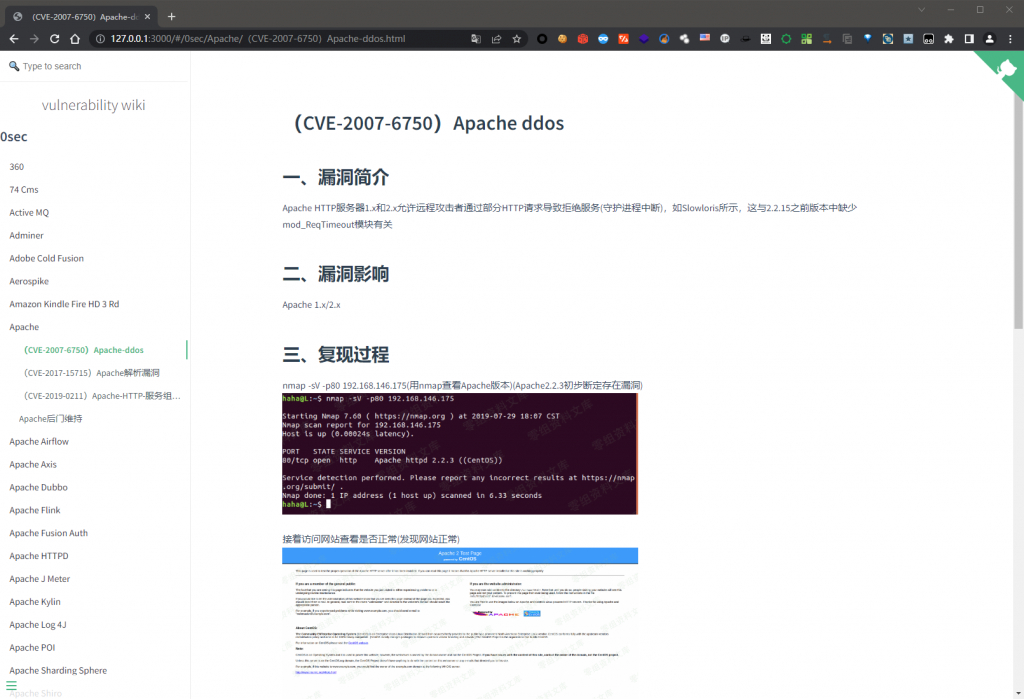Share this page via address bar icon
This screenshot has width=1024, height=699.
pyautogui.click(x=496, y=39)
